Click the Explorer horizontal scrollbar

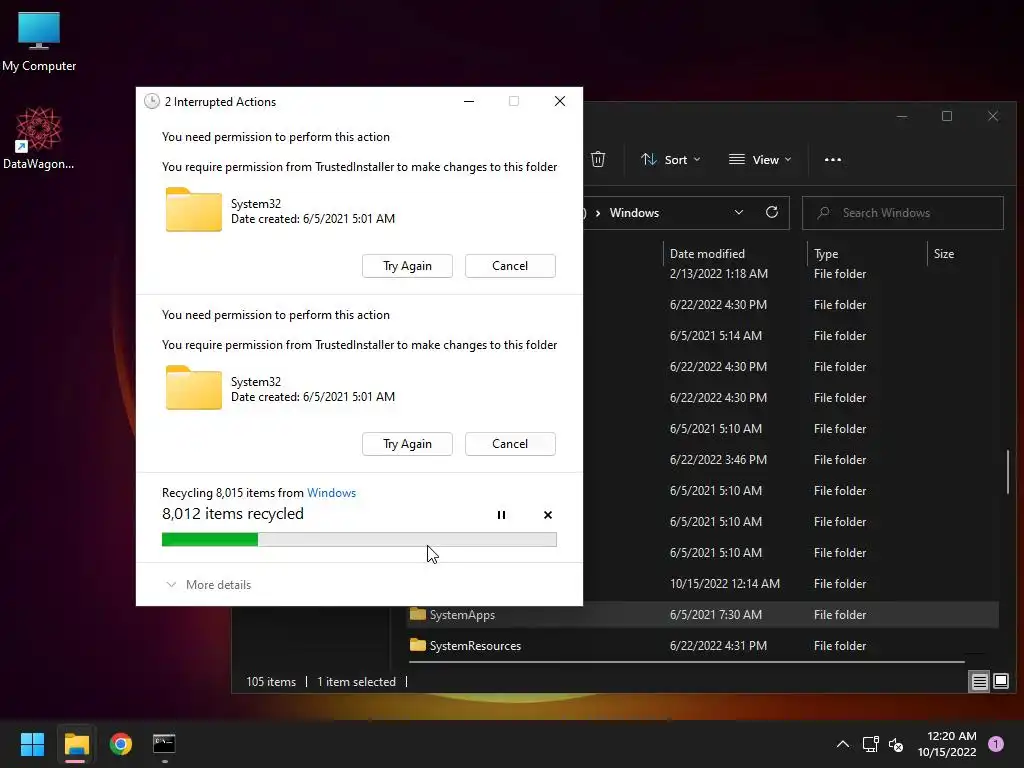[686, 662]
